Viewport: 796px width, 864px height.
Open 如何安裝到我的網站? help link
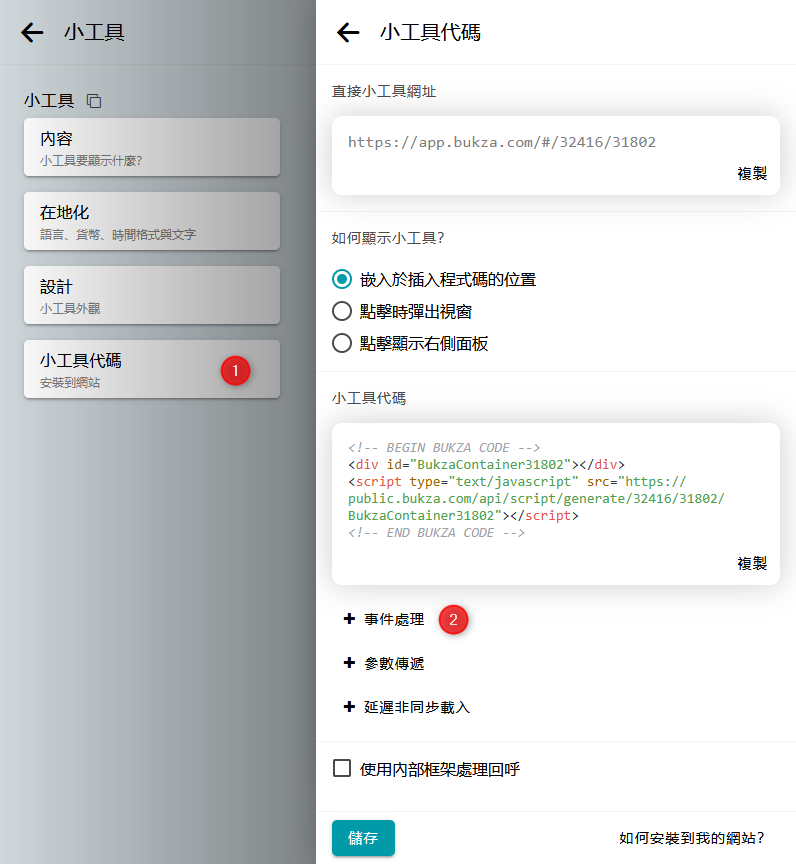[691, 838]
